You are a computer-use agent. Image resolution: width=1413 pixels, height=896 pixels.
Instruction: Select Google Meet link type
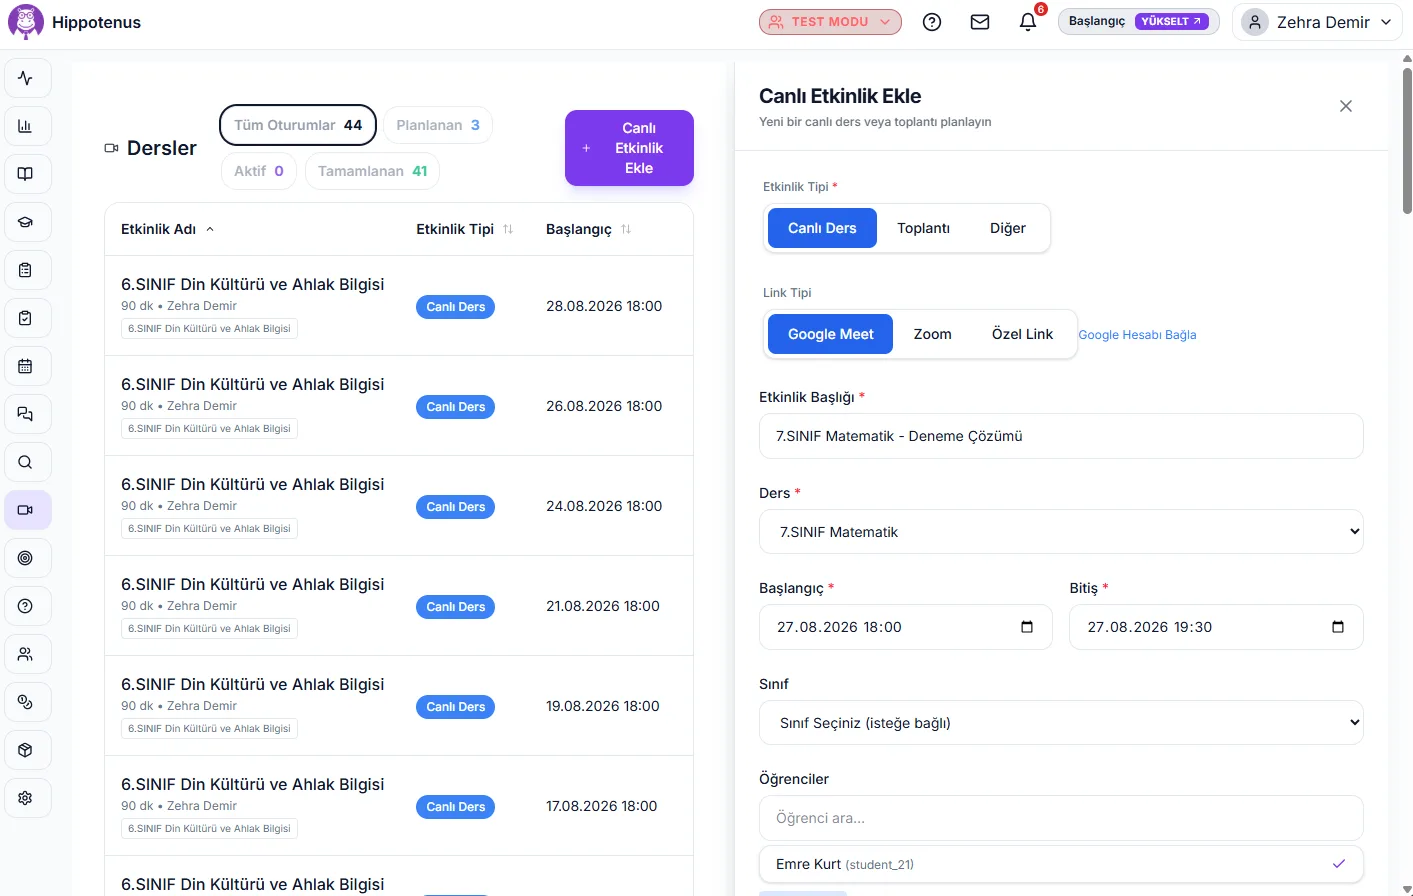830,334
